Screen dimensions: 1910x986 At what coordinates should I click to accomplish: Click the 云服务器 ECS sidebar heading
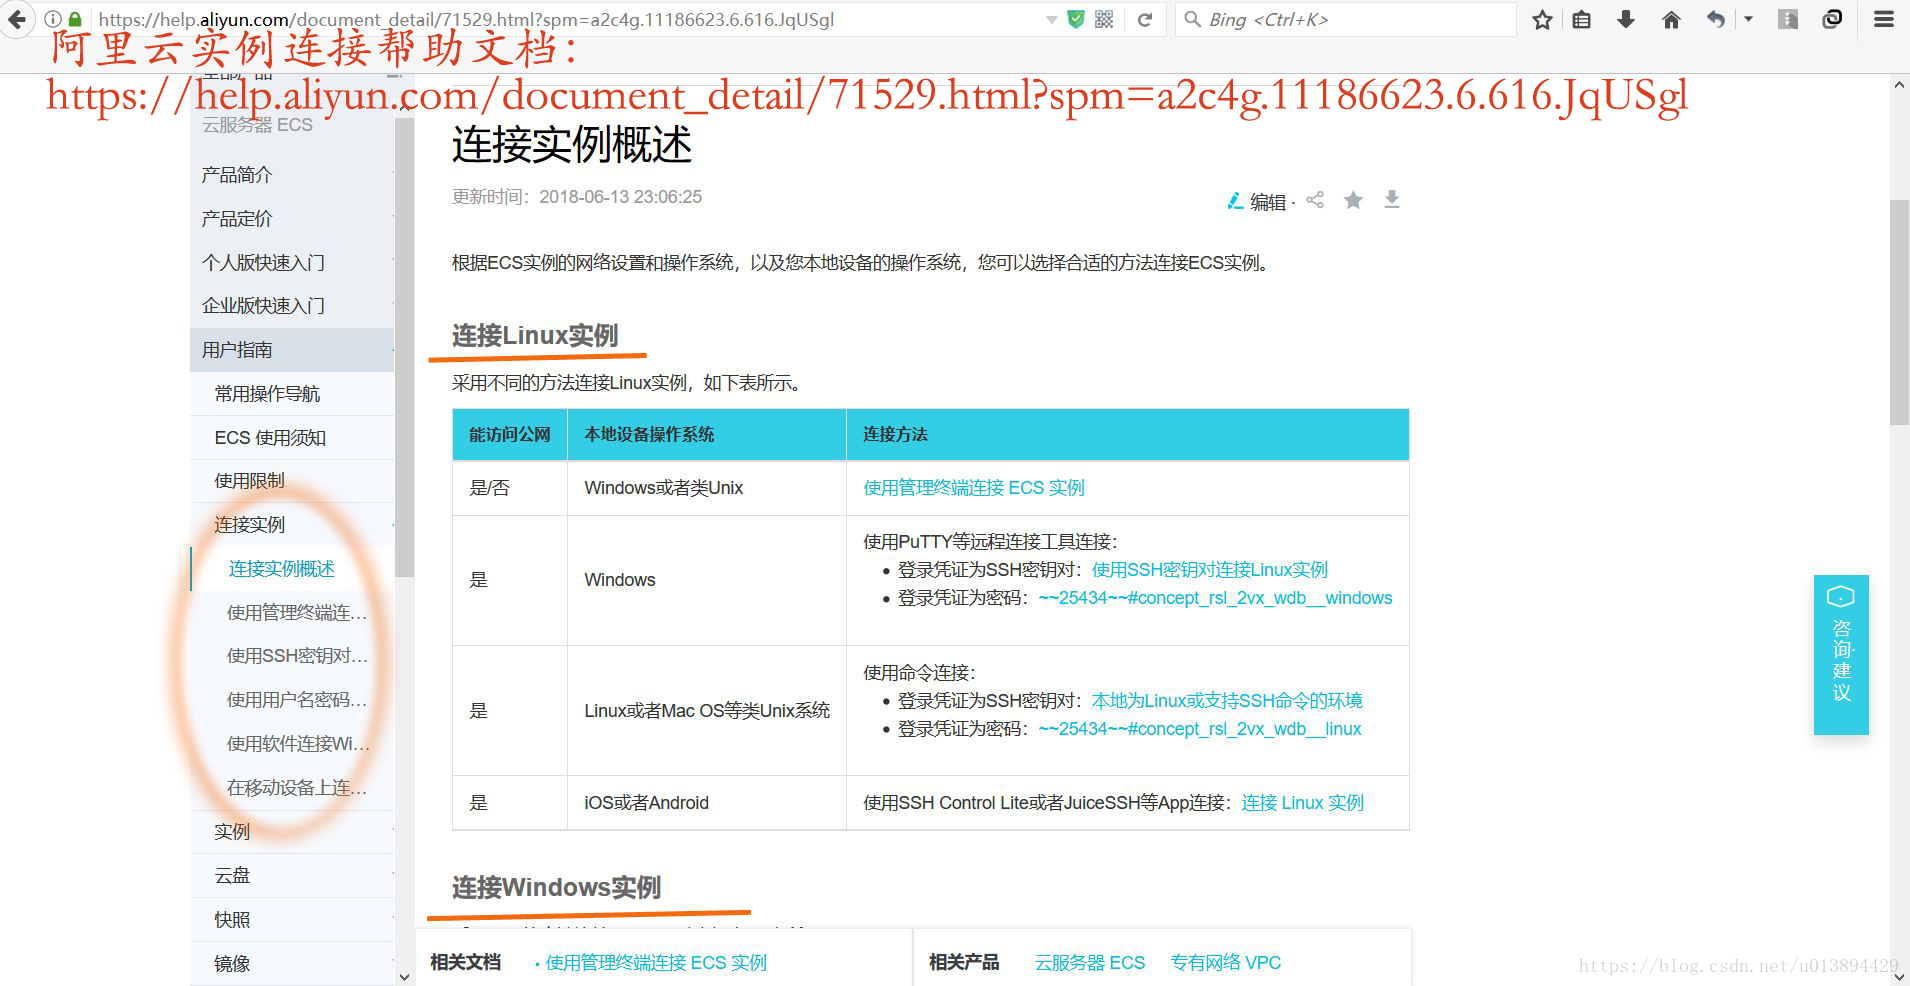pyautogui.click(x=258, y=125)
